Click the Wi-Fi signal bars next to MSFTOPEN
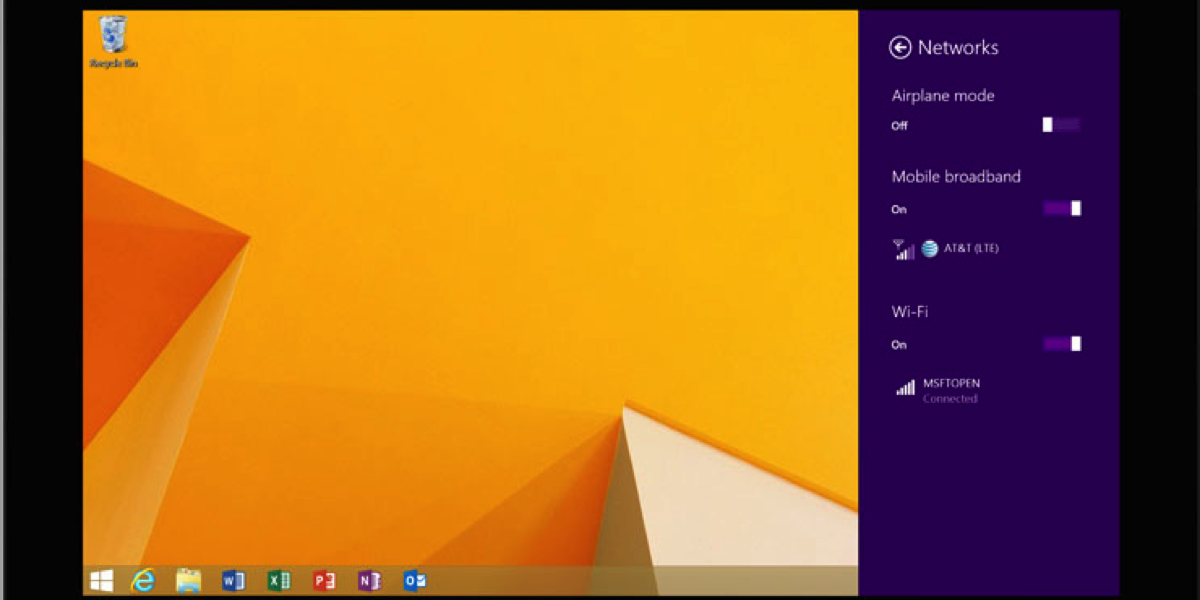The width and height of the screenshot is (1200, 600). click(x=905, y=389)
